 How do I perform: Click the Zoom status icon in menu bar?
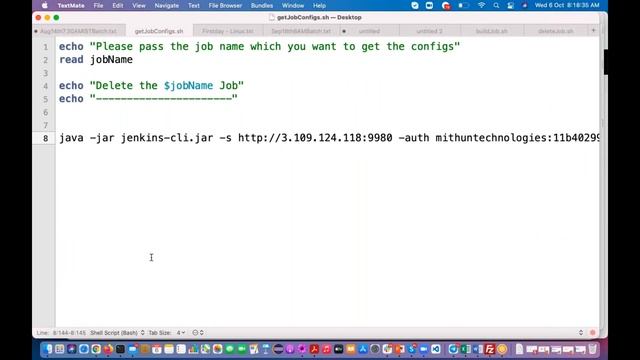tap(429, 6)
